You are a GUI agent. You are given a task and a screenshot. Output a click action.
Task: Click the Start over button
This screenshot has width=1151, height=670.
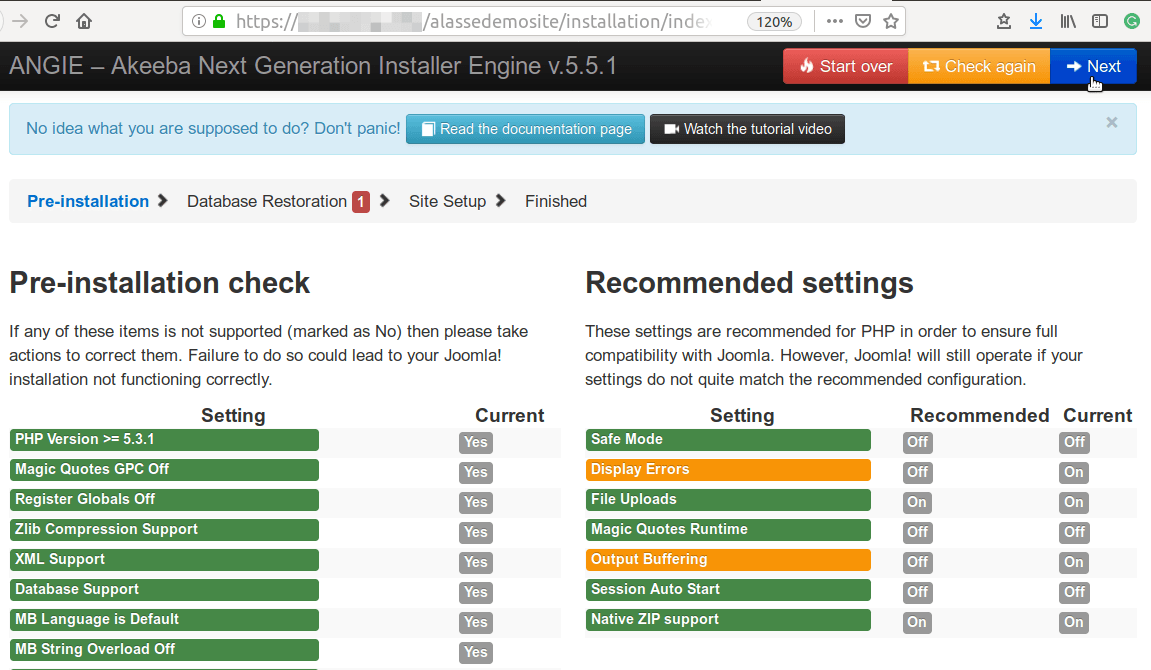pos(846,66)
